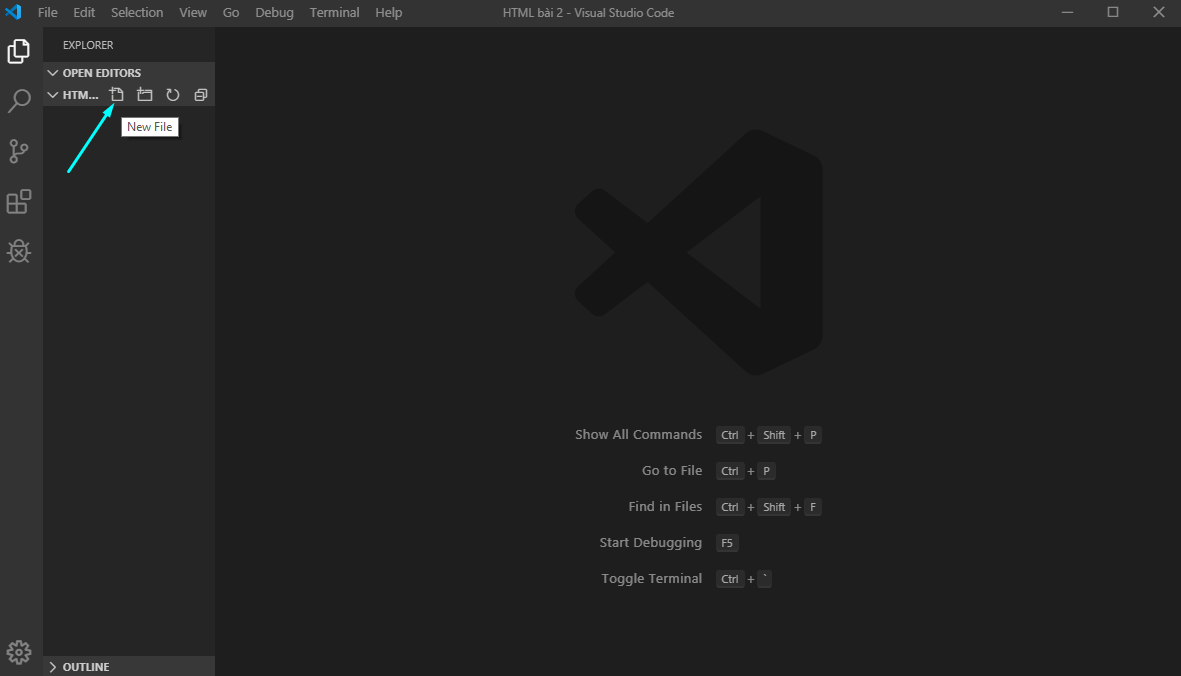This screenshot has width=1181, height=676.
Task: Open the Search view in activity bar
Action: (x=19, y=101)
